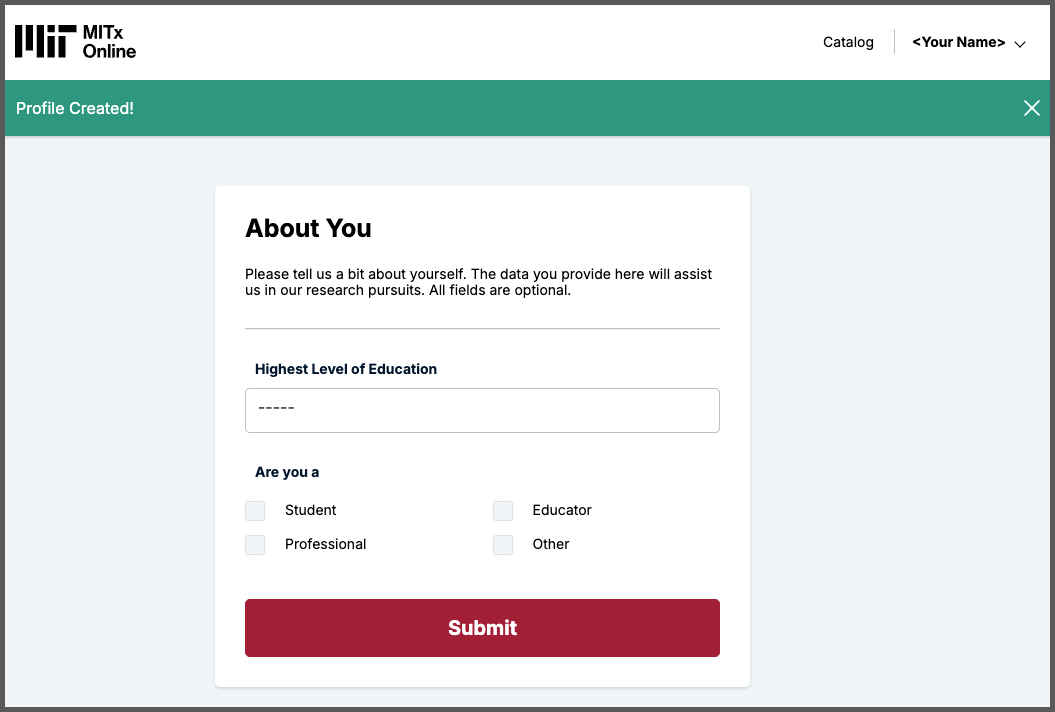Select the Other checkbox
Screen dimensions: 1055x712
click(503, 544)
